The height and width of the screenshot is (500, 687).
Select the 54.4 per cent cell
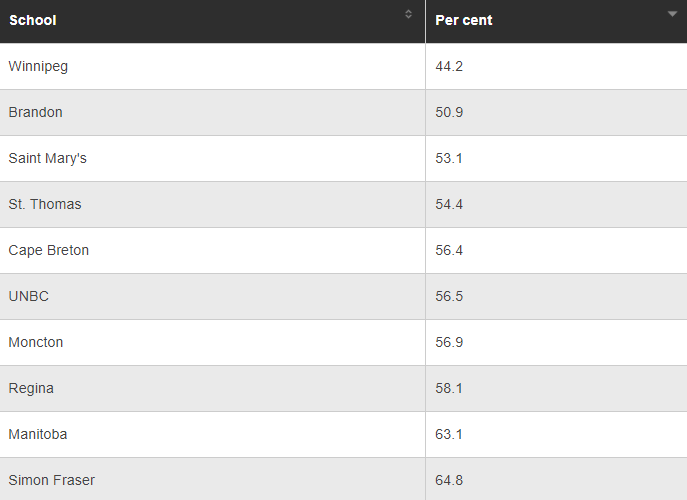click(x=449, y=204)
